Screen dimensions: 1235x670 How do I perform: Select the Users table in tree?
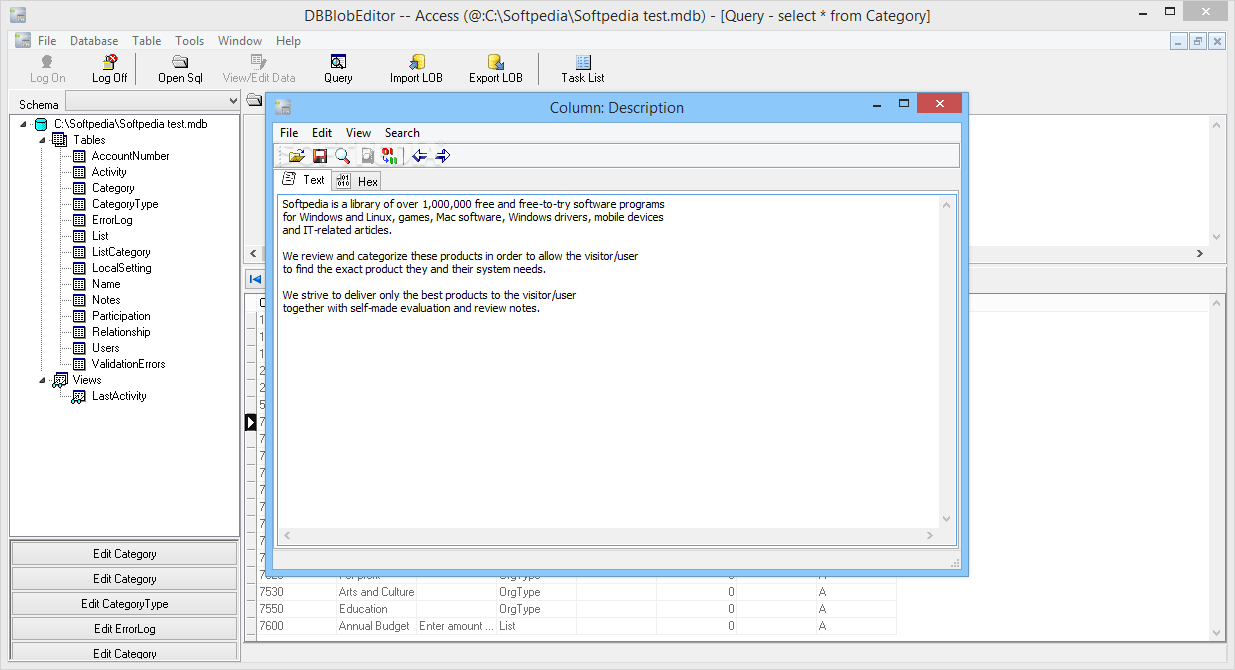point(105,348)
